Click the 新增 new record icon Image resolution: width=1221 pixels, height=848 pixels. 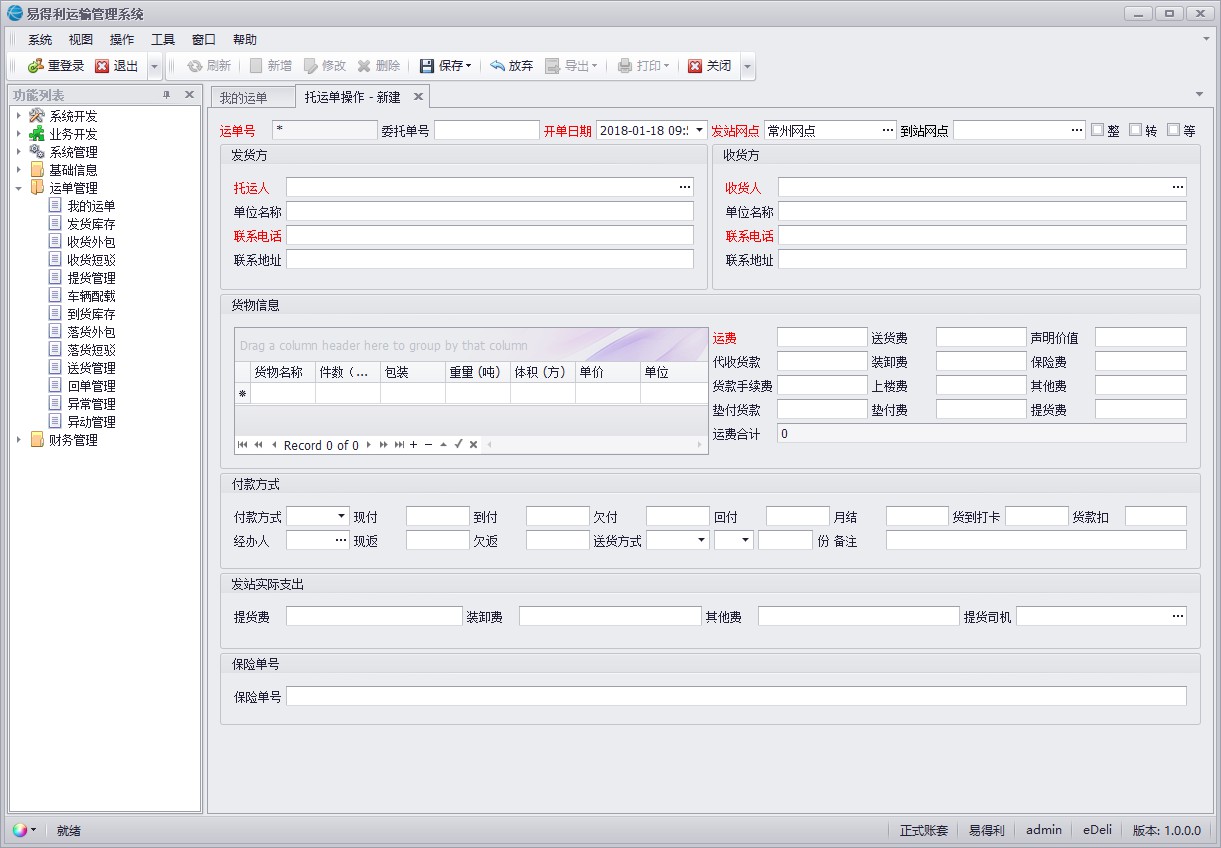[256, 66]
